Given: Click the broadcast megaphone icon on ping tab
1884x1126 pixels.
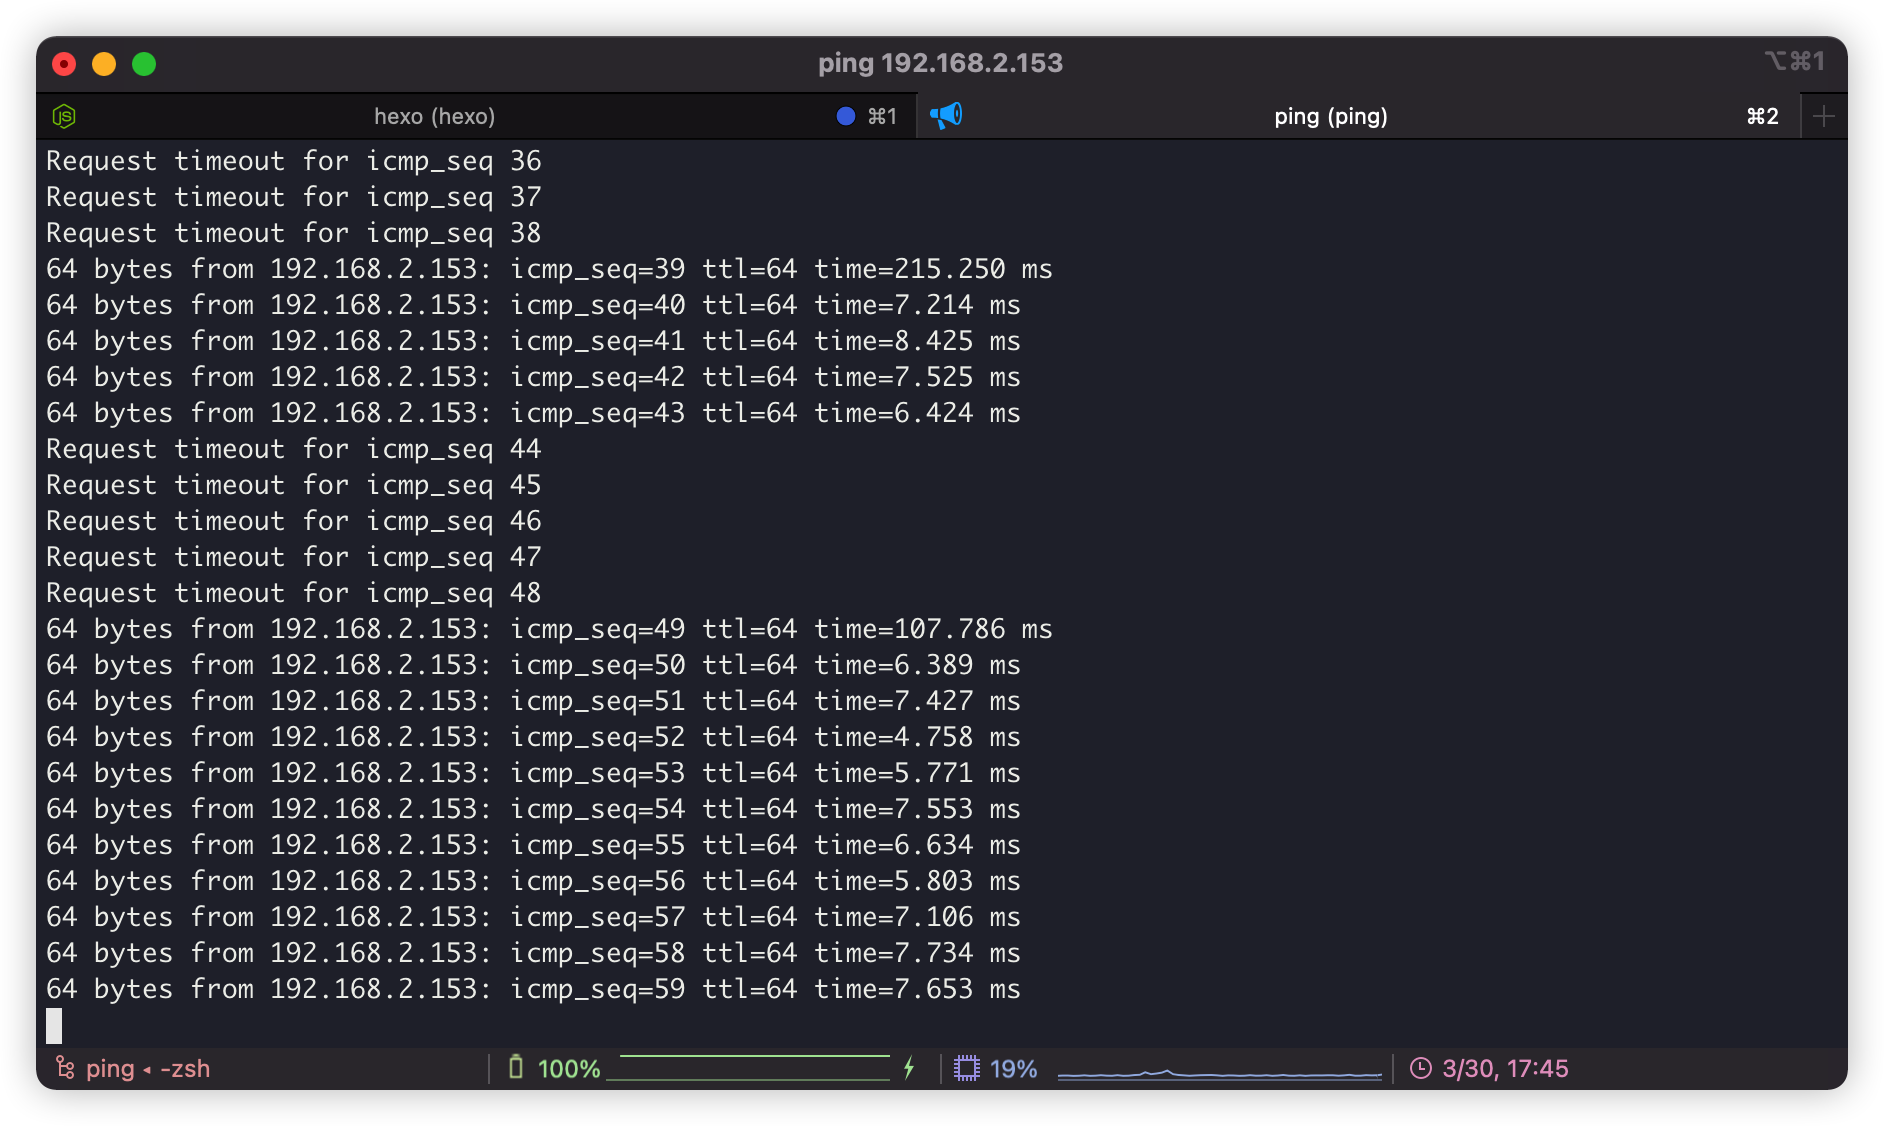Looking at the screenshot, I should coord(946,116).
